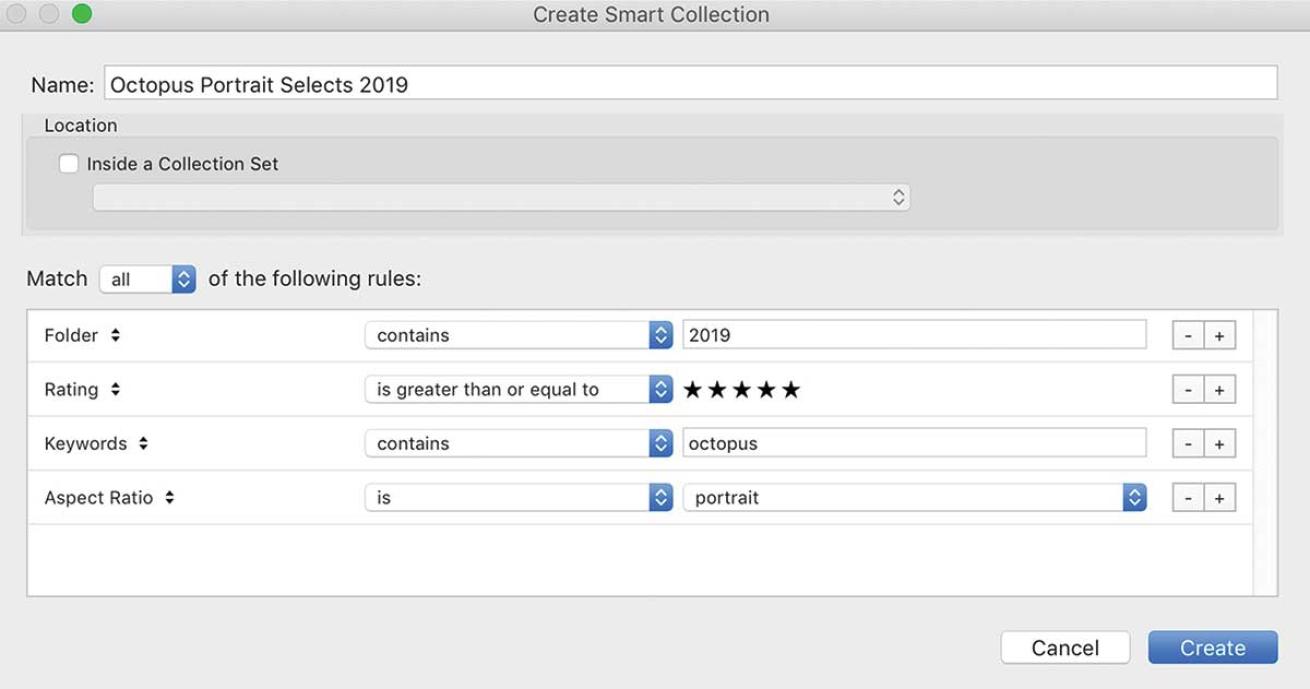The height and width of the screenshot is (689, 1310).
Task: Remove the Folder rule with minus button
Action: click(1188, 336)
